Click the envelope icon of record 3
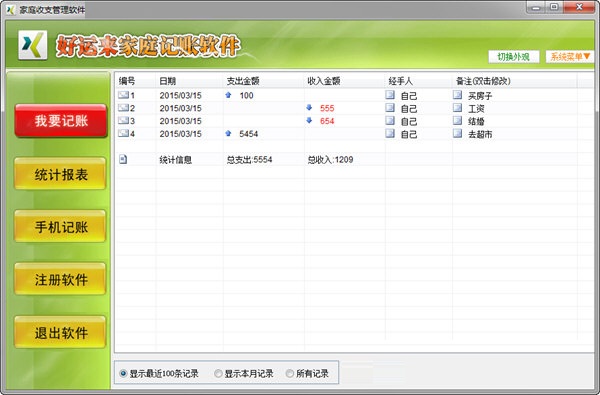 [123, 121]
